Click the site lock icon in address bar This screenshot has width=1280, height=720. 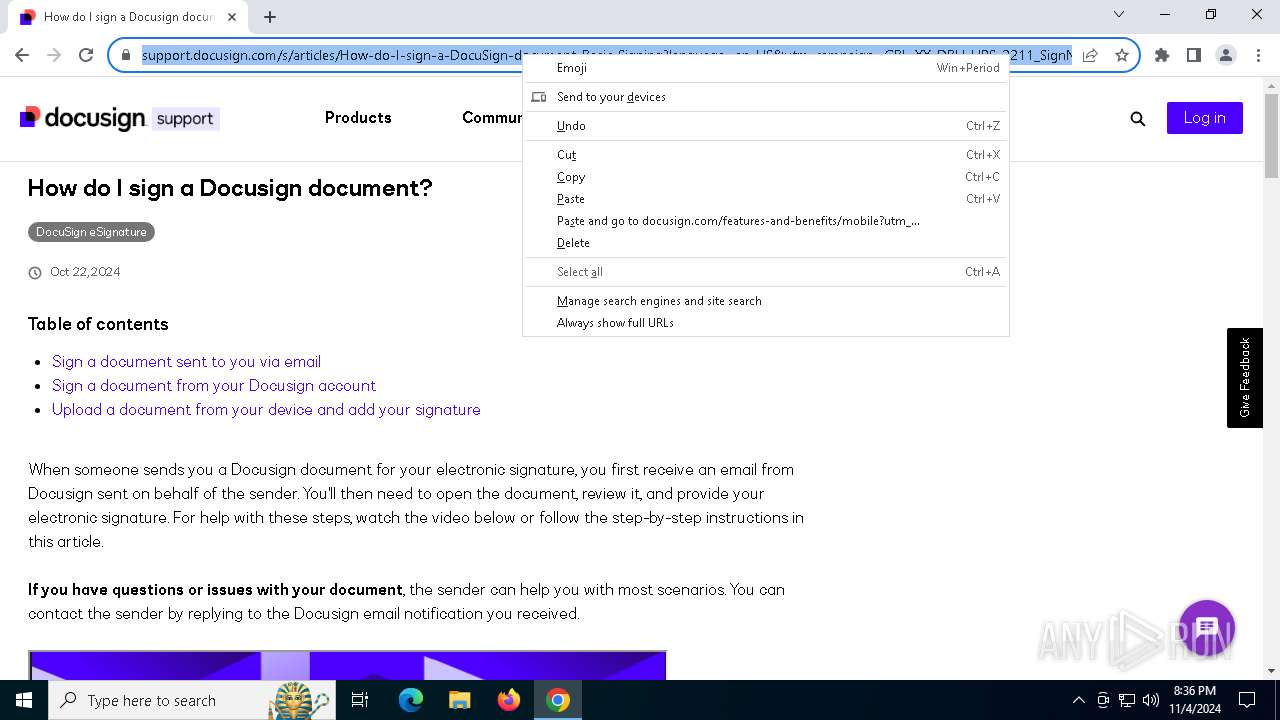coord(126,55)
